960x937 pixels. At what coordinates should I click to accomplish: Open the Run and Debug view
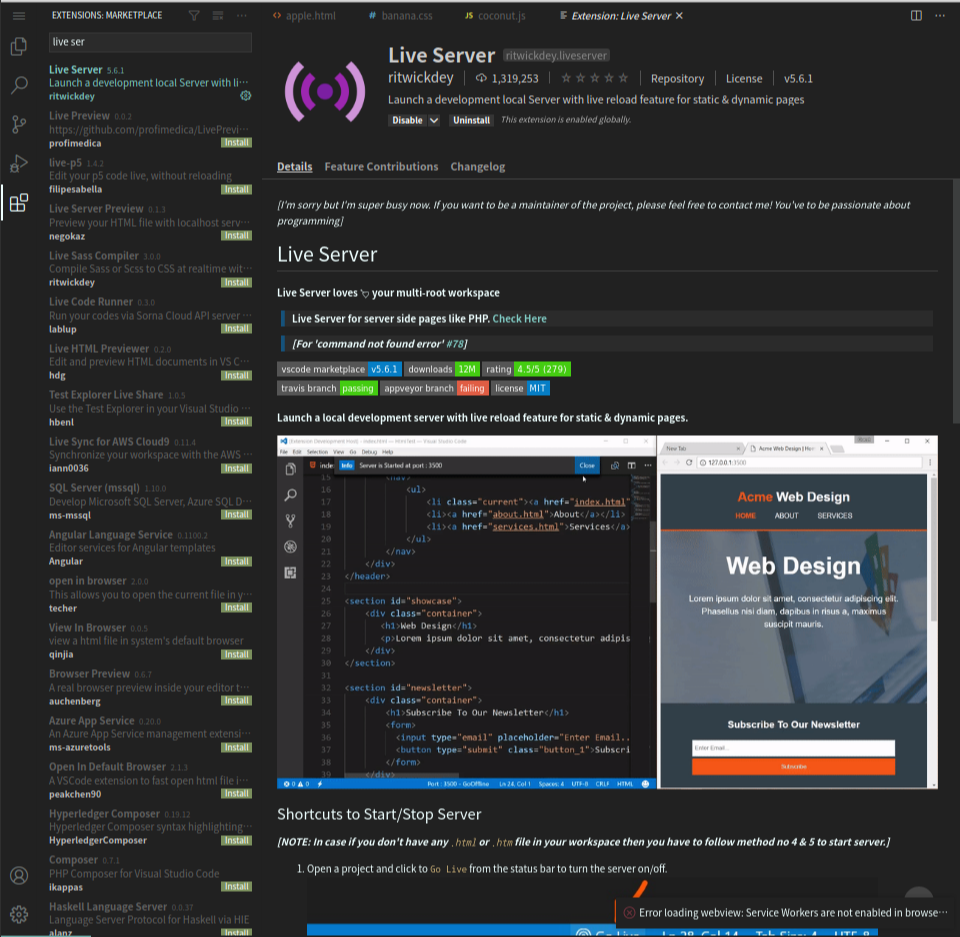[x=19, y=164]
